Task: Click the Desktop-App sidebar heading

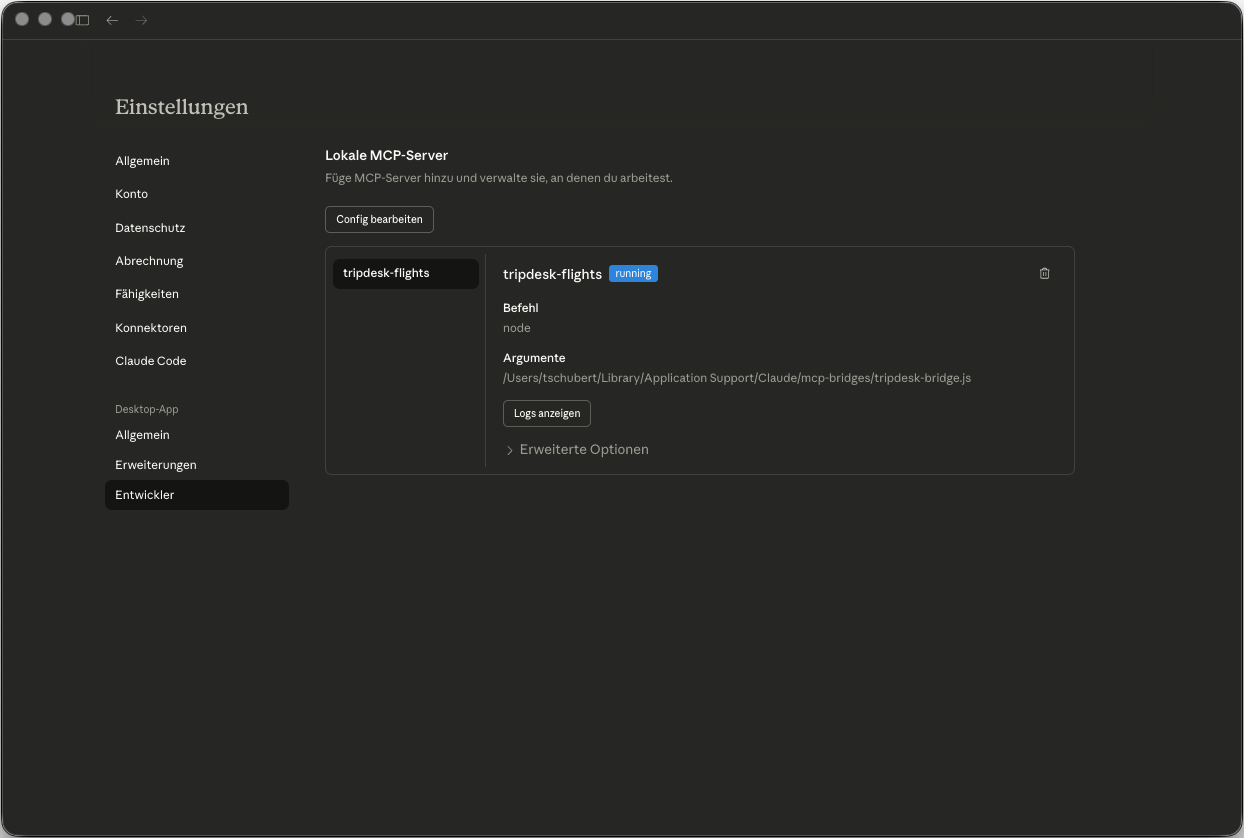Action: pos(147,409)
